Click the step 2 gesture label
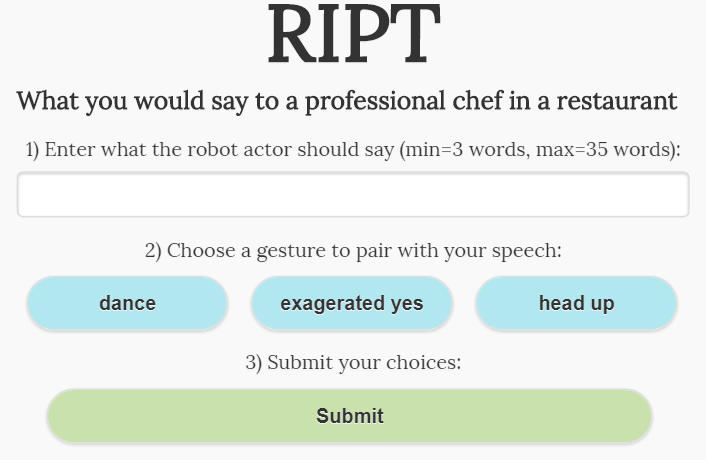The width and height of the screenshot is (706, 460). pyautogui.click(x=353, y=250)
